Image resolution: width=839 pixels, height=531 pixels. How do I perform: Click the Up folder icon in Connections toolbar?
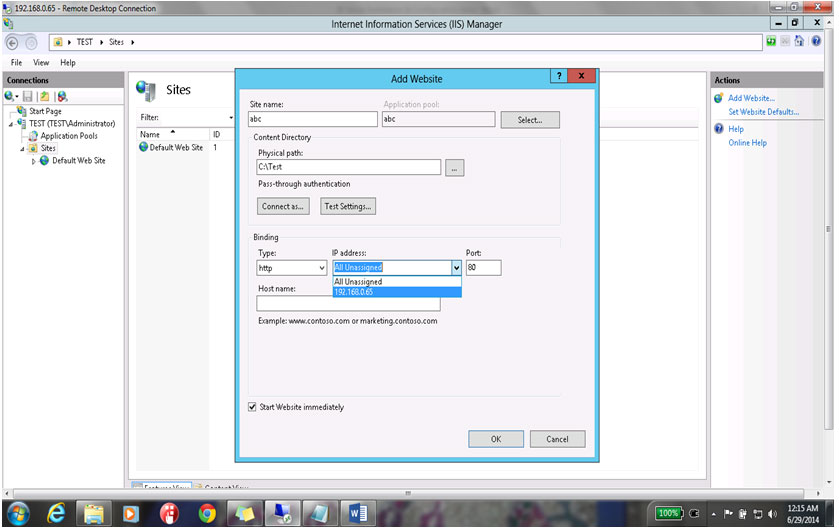[44, 96]
